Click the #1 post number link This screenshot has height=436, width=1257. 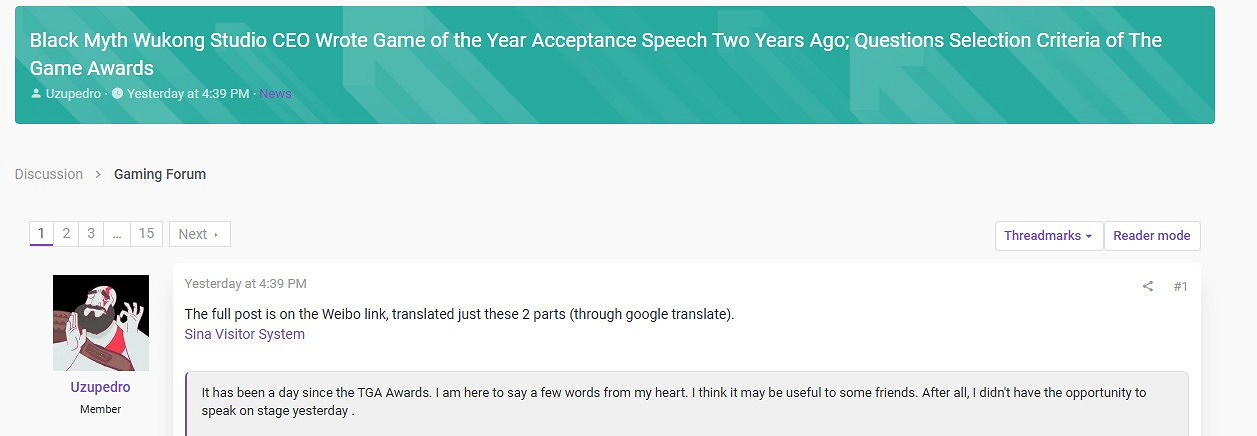tap(1180, 286)
